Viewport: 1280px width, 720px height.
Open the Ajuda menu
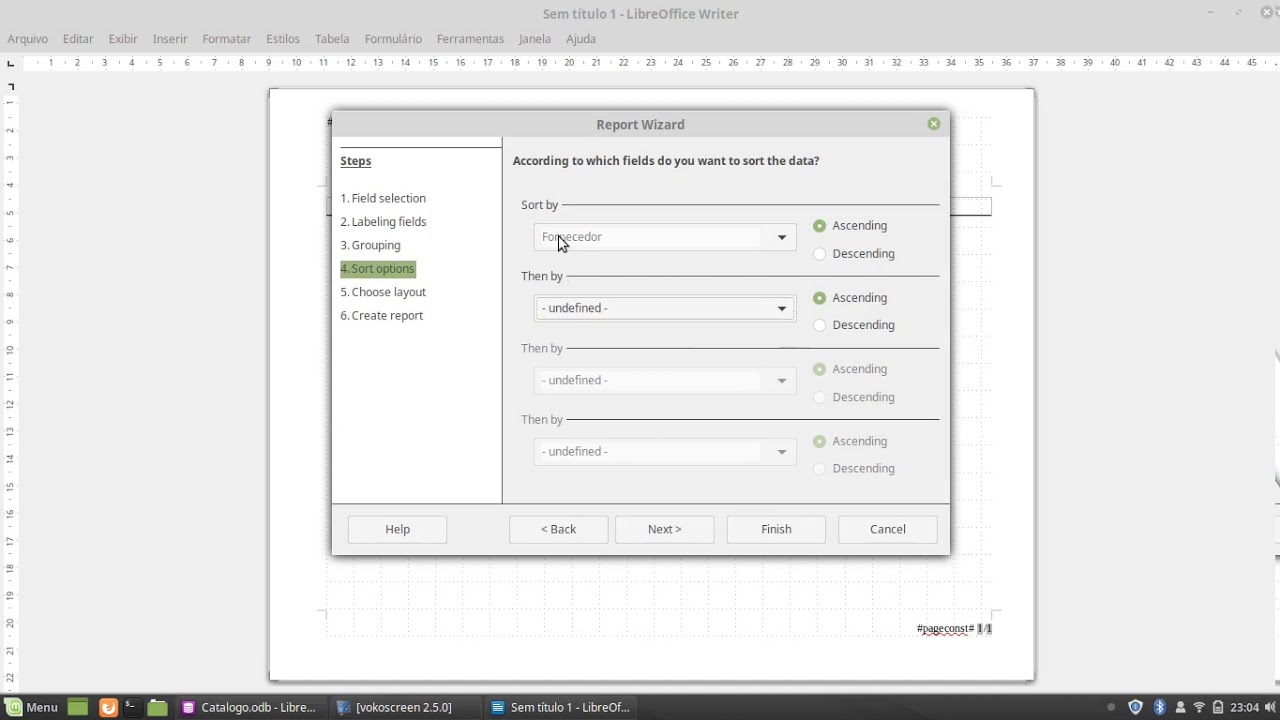click(581, 39)
